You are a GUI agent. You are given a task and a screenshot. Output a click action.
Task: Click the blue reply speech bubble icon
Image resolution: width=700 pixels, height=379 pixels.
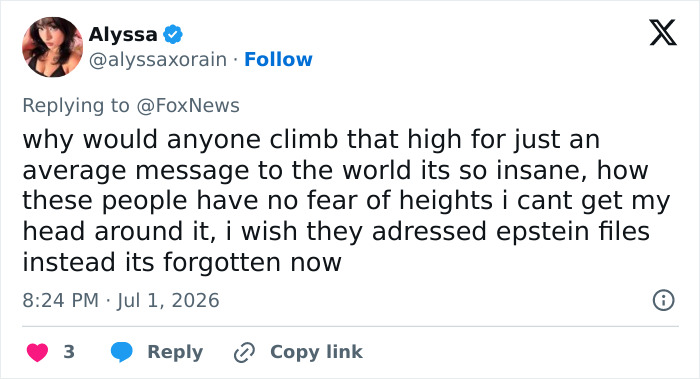click(x=121, y=352)
